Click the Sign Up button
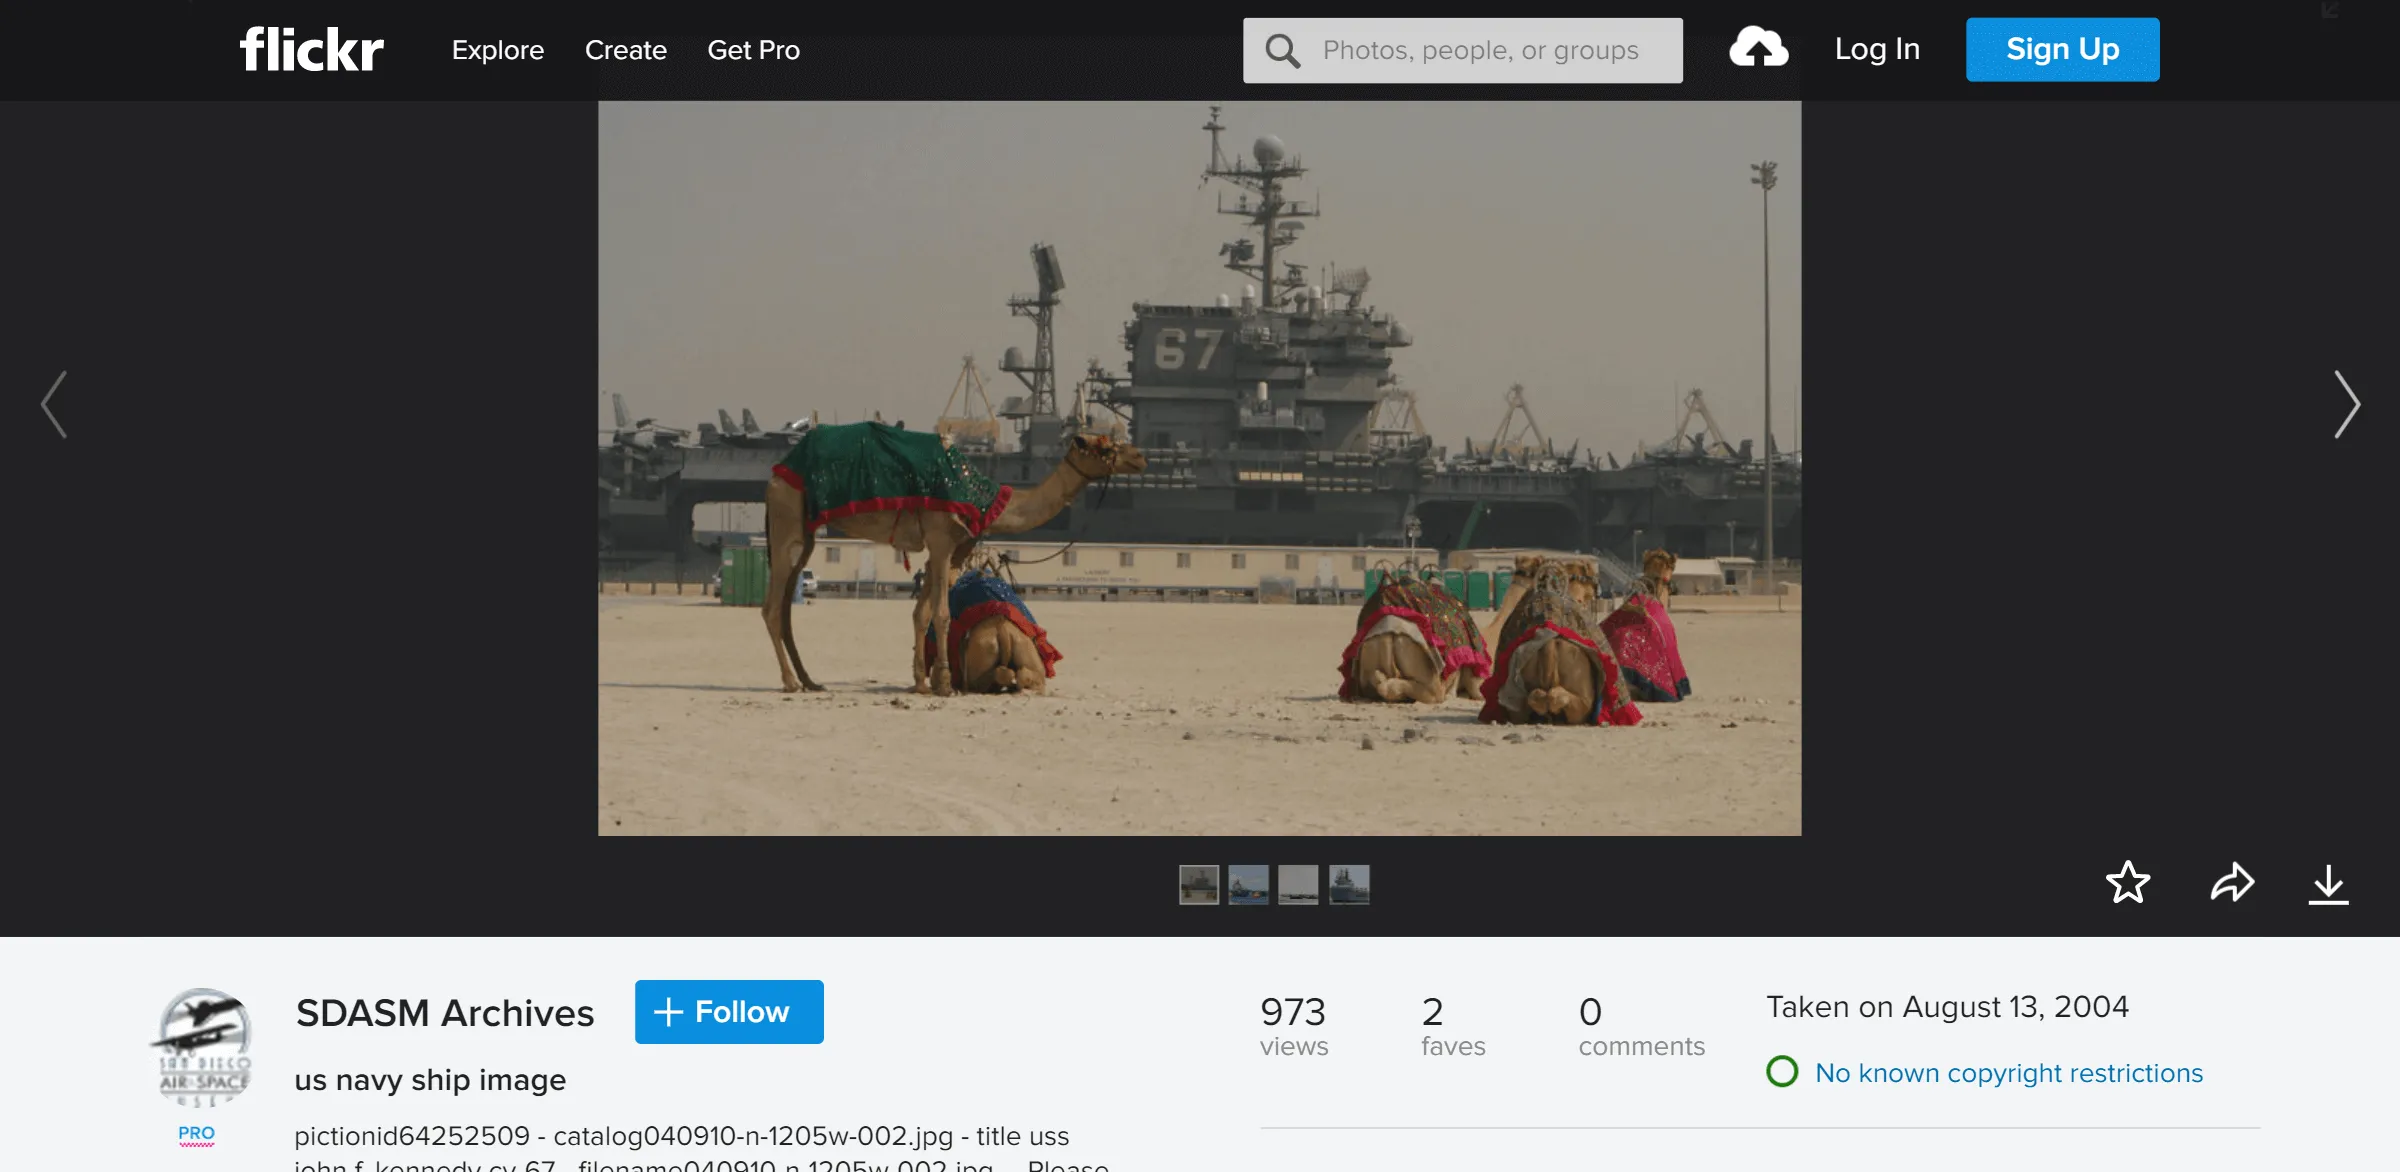The height and width of the screenshot is (1172, 2400). (2062, 49)
